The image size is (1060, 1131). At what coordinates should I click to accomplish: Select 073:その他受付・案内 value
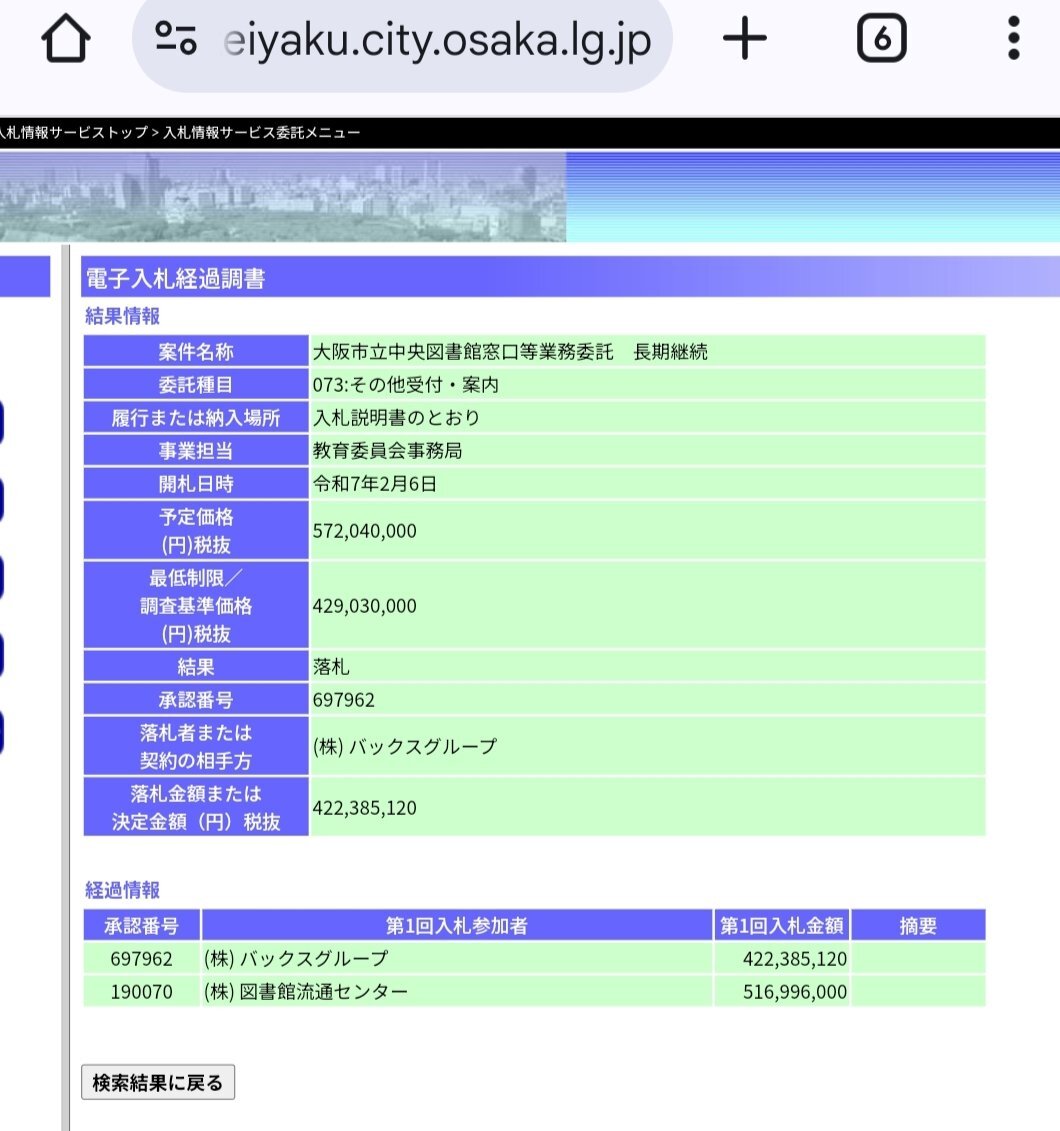(406, 384)
